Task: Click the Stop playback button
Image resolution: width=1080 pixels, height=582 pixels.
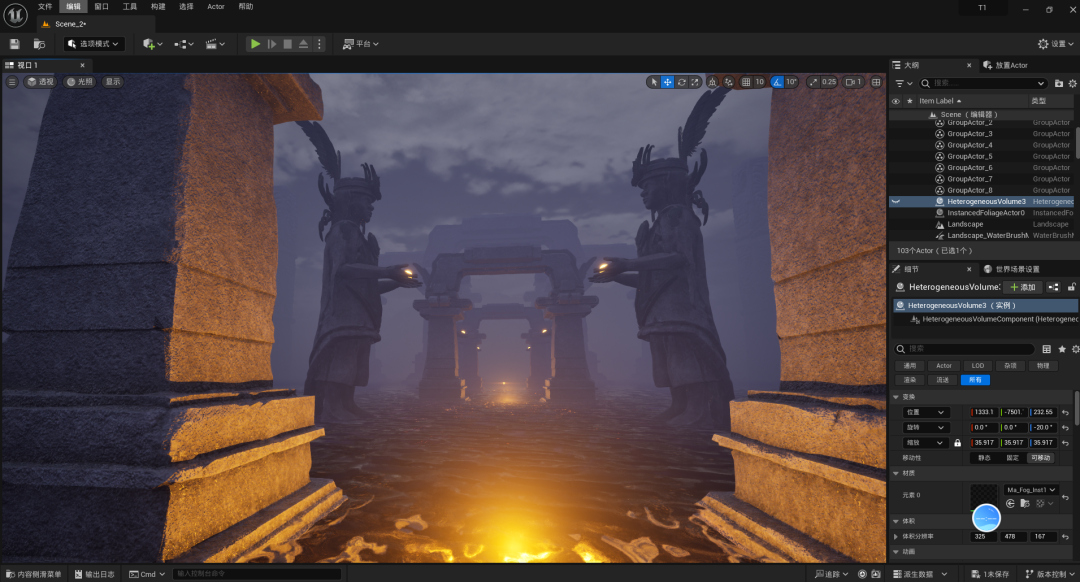Action: tap(288, 44)
